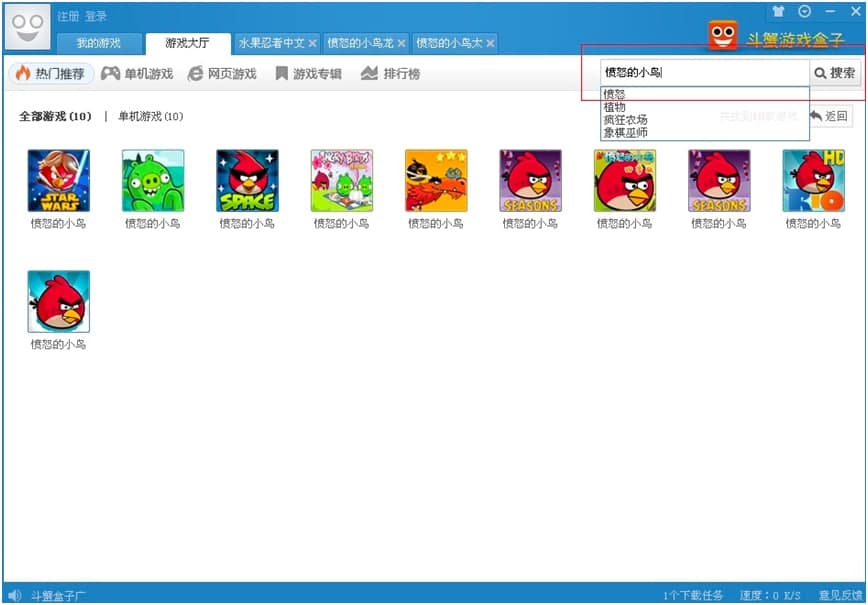The width and height of the screenshot is (868, 605).
Task: Toggle the speaker sound icon in status bar
Action: (x=15, y=596)
